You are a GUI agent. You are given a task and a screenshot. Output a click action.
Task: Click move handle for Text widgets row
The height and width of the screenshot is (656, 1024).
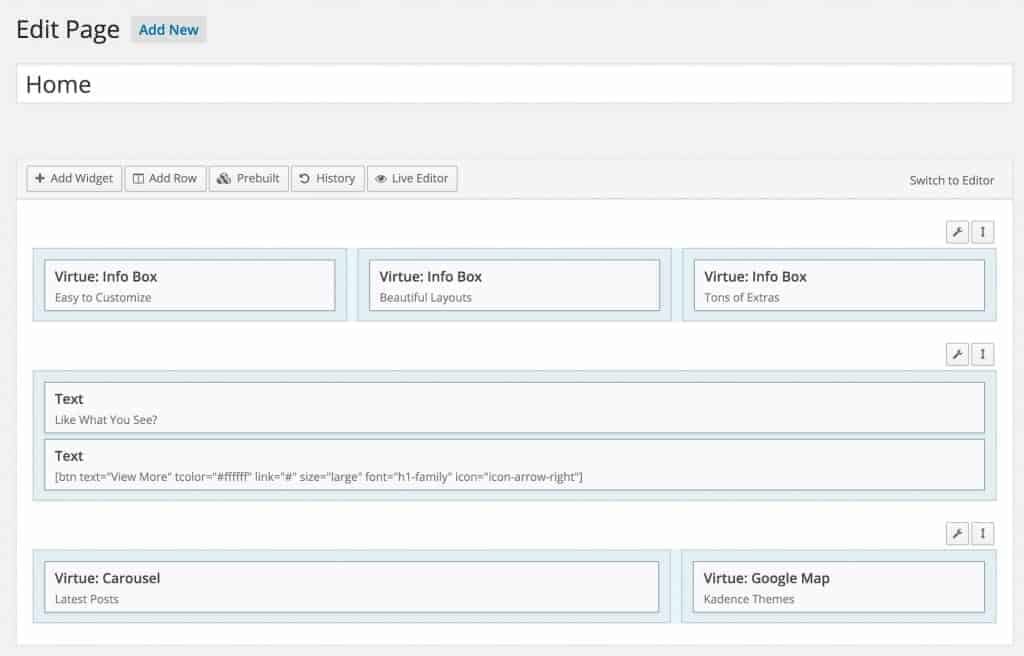982,354
